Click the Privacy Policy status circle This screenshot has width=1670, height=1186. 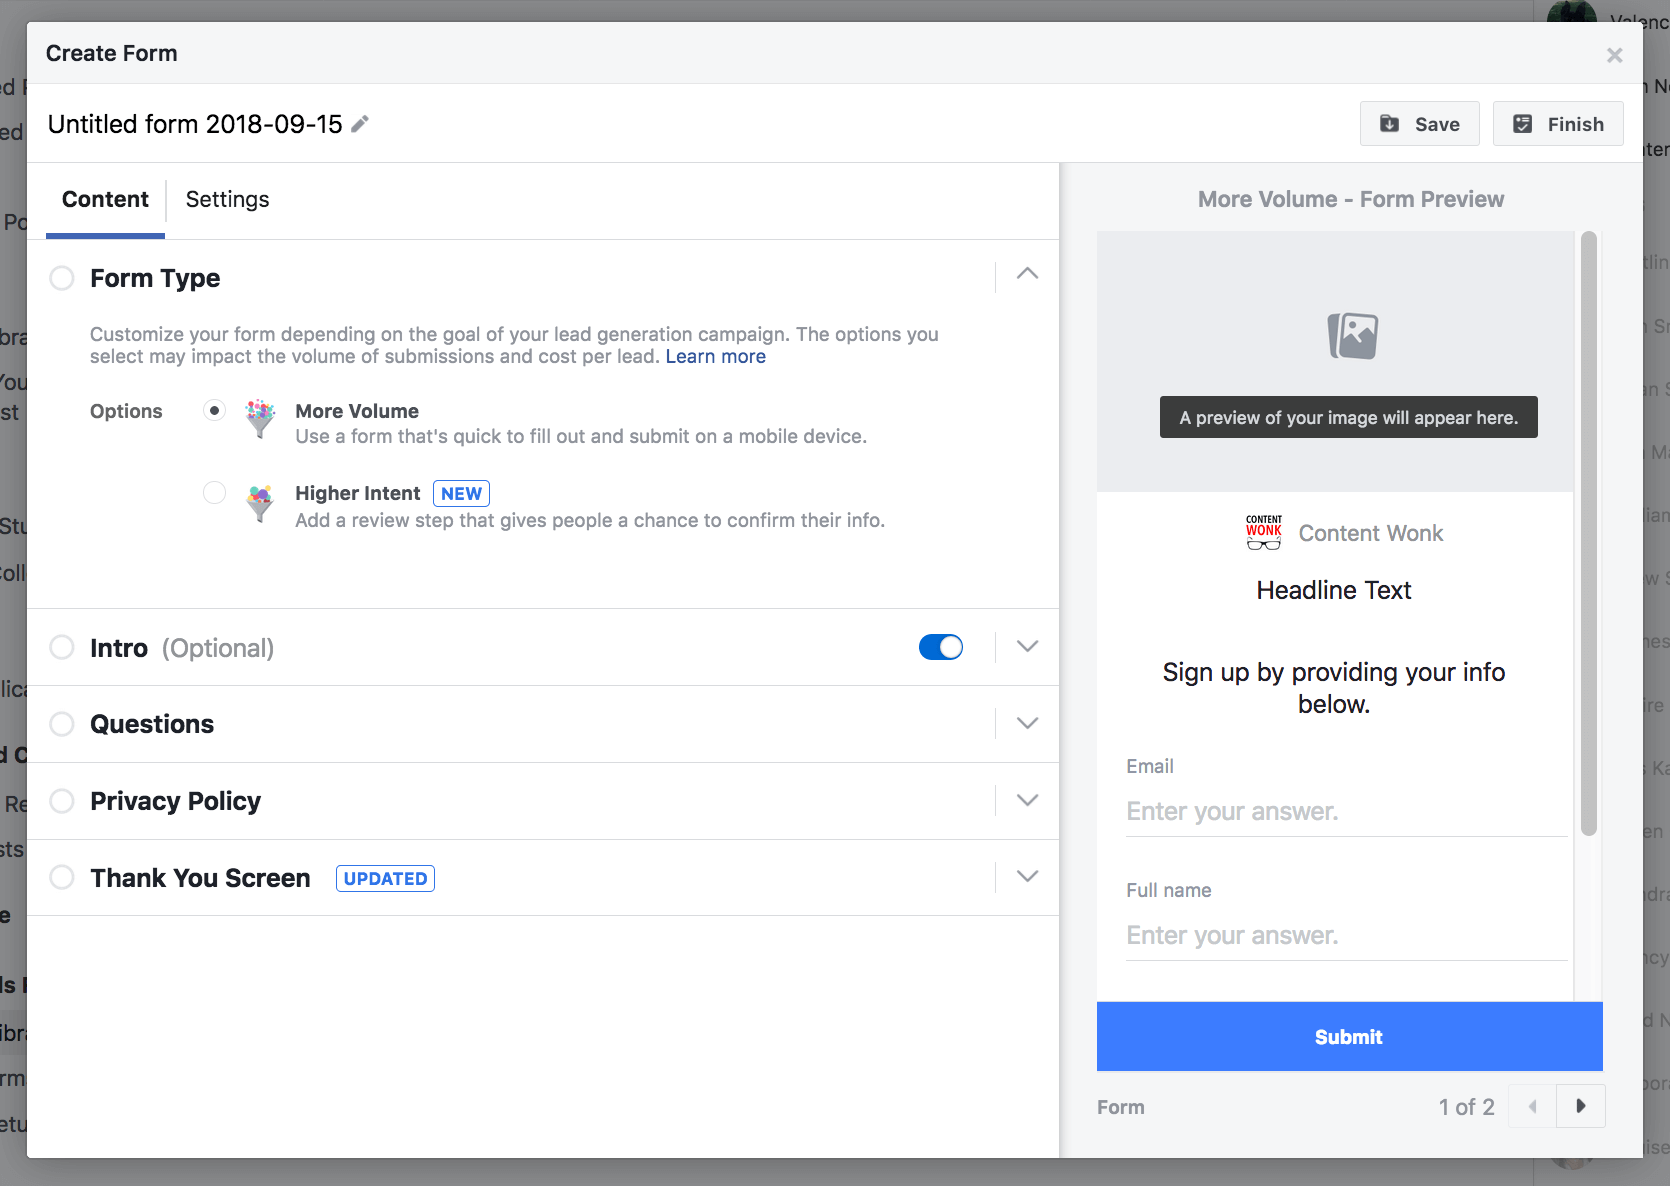(62, 801)
